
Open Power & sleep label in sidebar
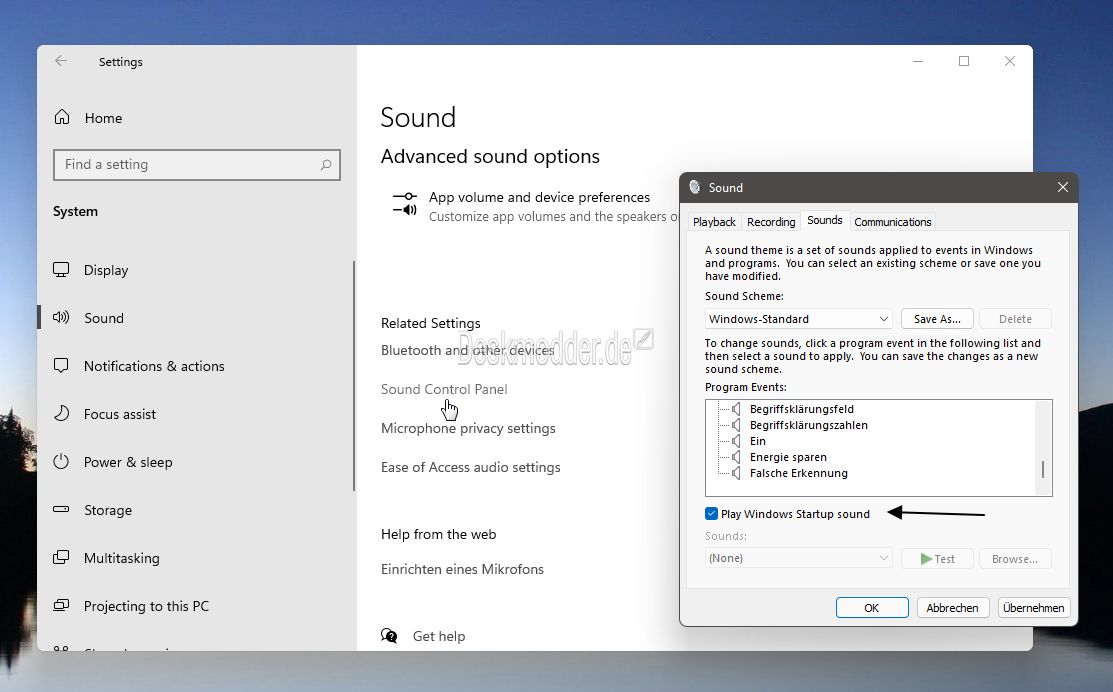[128, 462]
